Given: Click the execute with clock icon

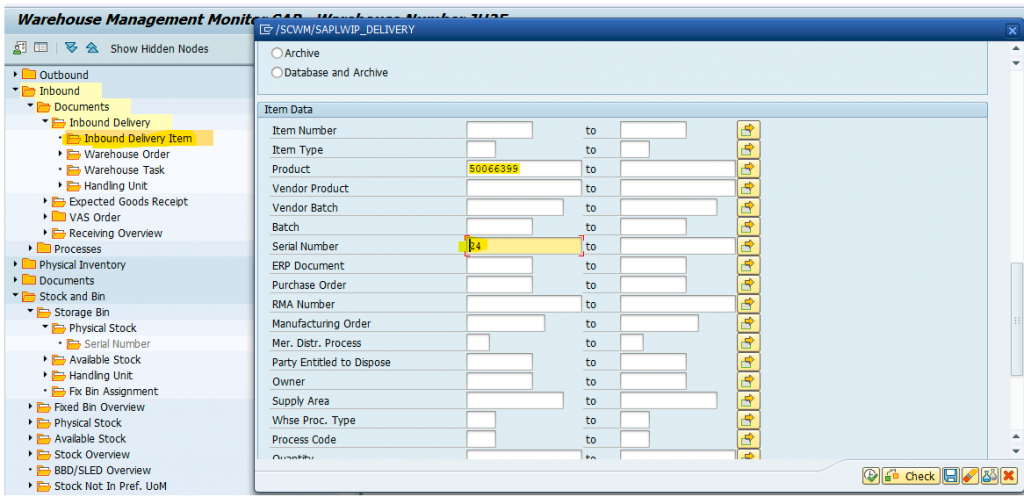Looking at the screenshot, I should 871,476.
